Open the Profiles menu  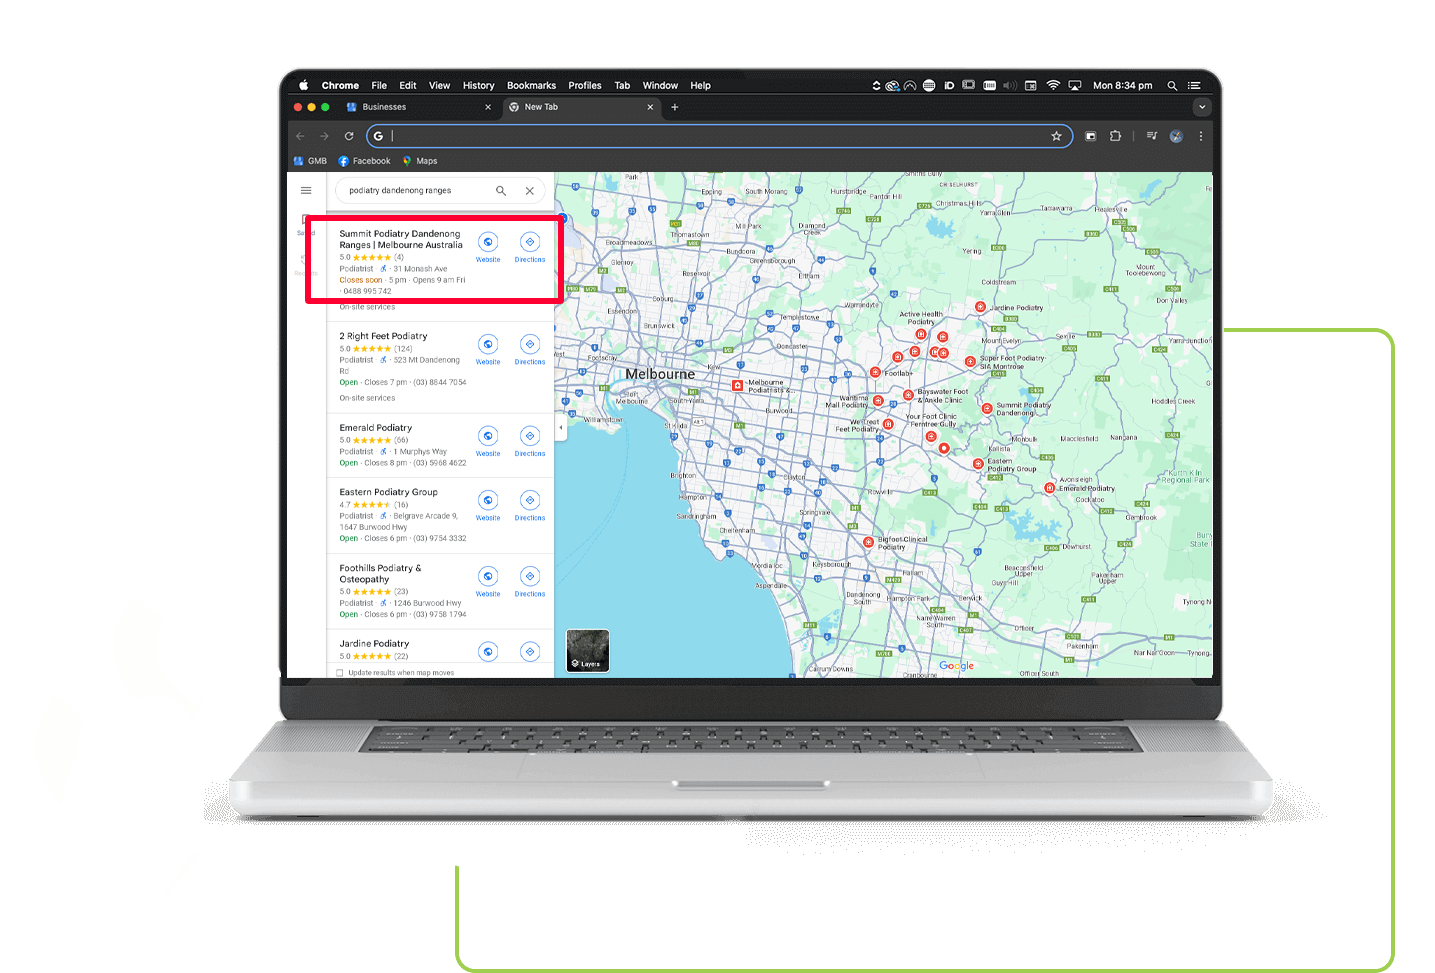585,85
